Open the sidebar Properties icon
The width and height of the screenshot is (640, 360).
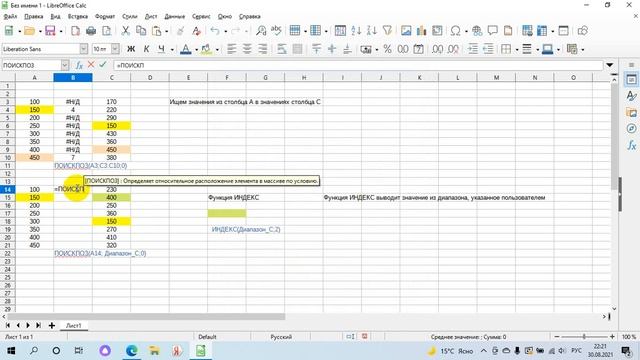(631, 80)
